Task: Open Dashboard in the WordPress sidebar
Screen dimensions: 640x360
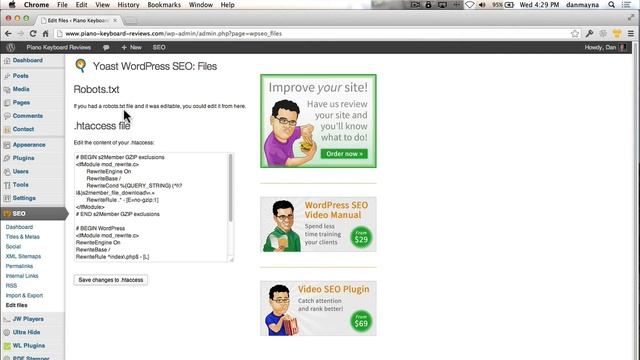Action: point(27,60)
